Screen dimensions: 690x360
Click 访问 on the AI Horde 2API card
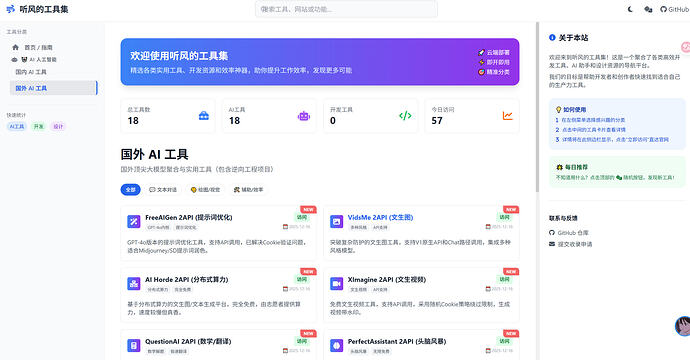click(x=302, y=279)
